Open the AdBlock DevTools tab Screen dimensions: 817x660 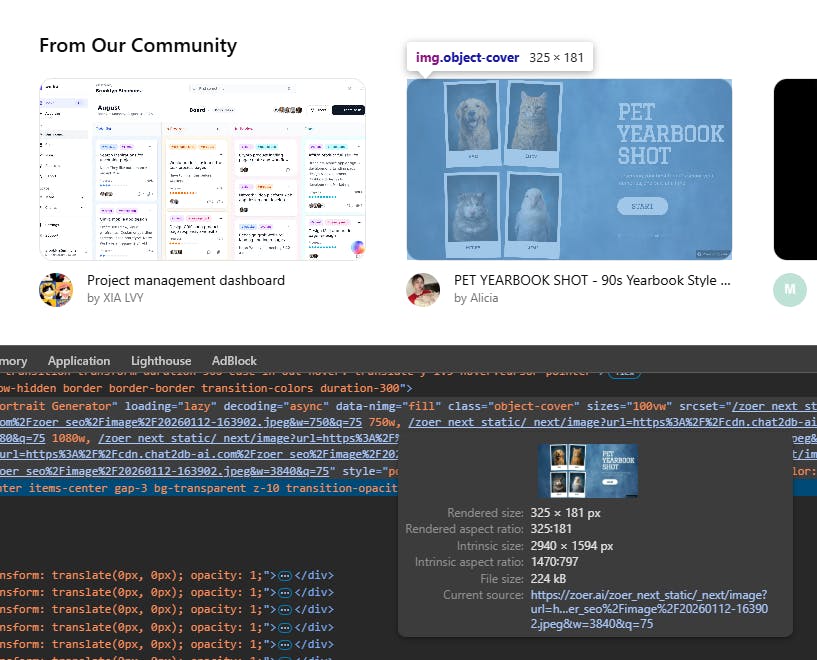pos(234,360)
